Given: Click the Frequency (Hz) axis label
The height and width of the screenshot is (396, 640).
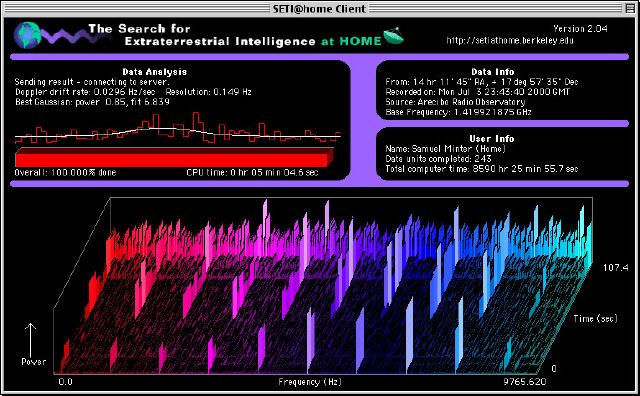Looking at the screenshot, I should 310,382.
